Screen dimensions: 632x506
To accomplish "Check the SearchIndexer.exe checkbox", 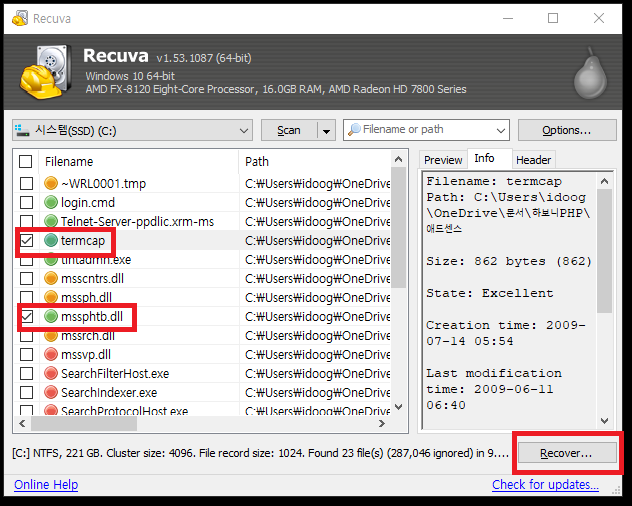I will tap(27, 392).
